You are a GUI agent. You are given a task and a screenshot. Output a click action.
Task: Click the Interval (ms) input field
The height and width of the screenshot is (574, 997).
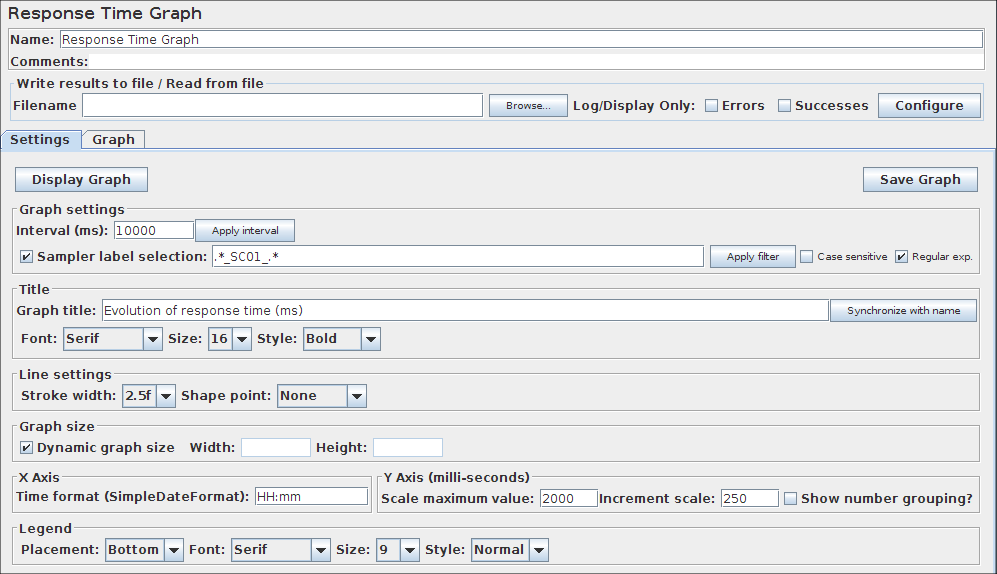(153, 231)
